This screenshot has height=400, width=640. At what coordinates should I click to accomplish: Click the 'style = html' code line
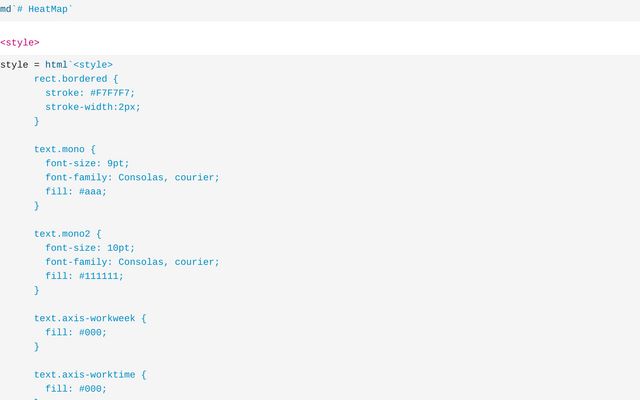point(56,65)
